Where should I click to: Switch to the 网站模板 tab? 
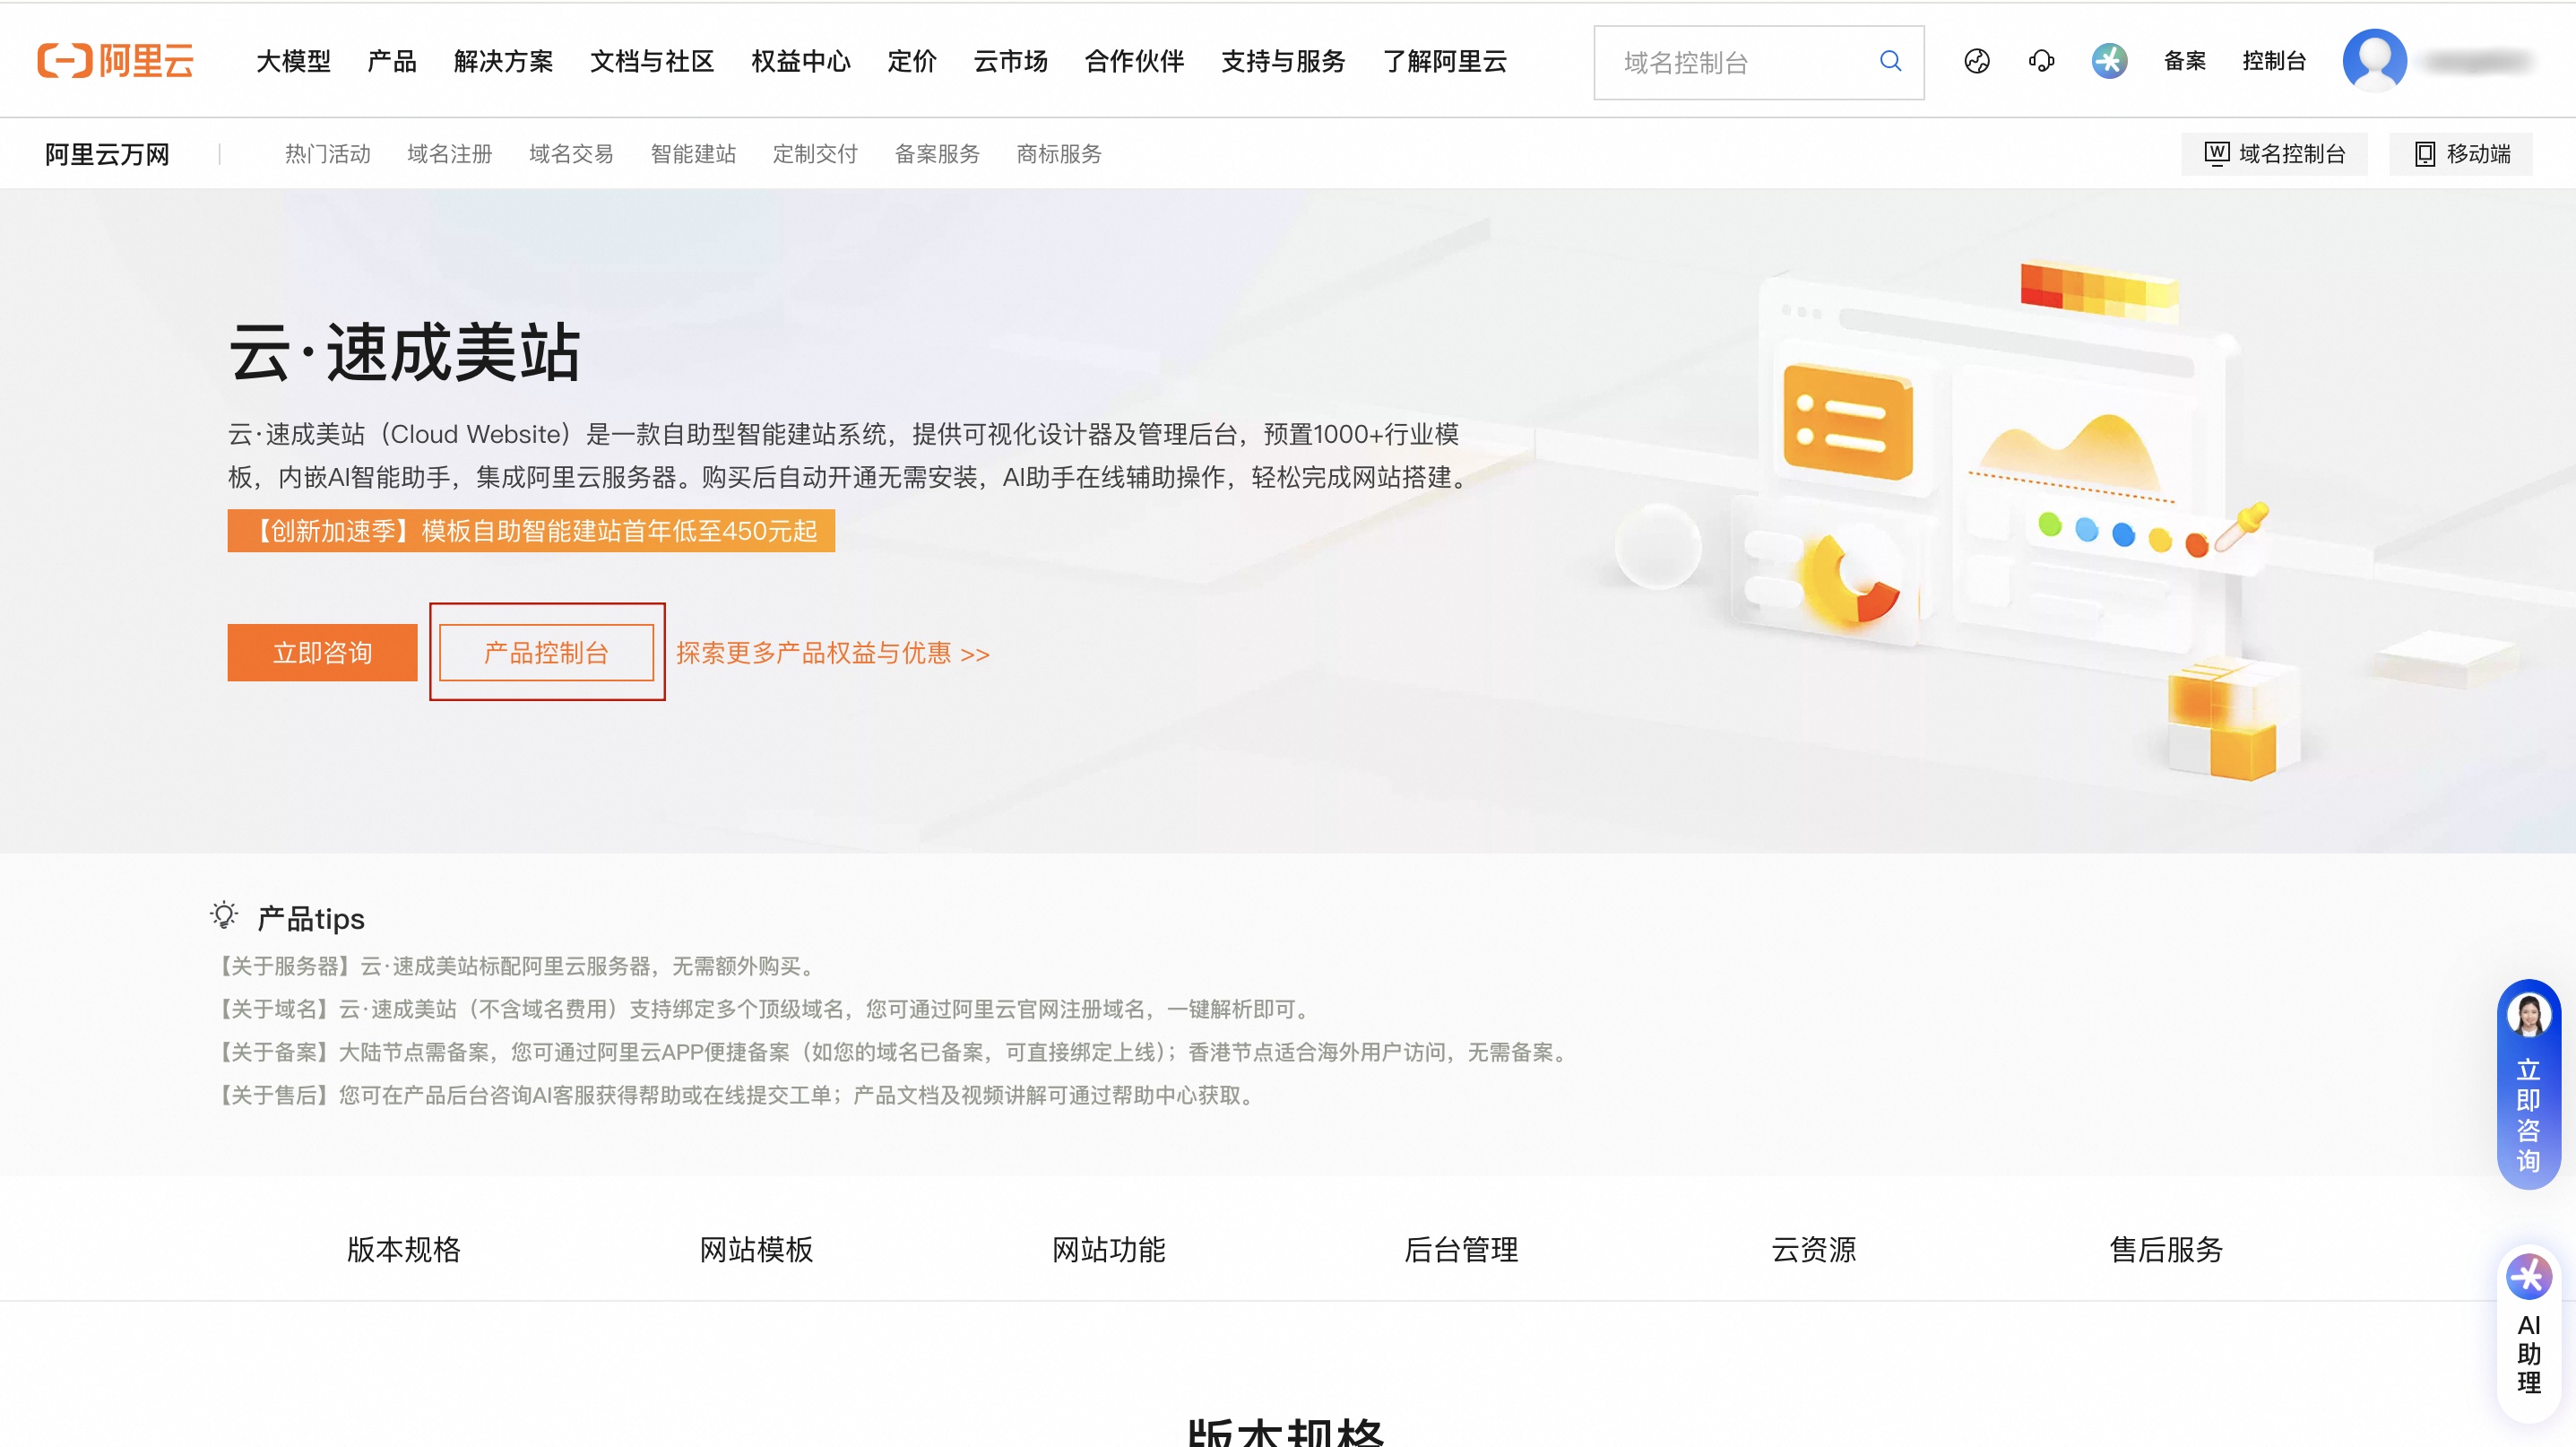(756, 1250)
